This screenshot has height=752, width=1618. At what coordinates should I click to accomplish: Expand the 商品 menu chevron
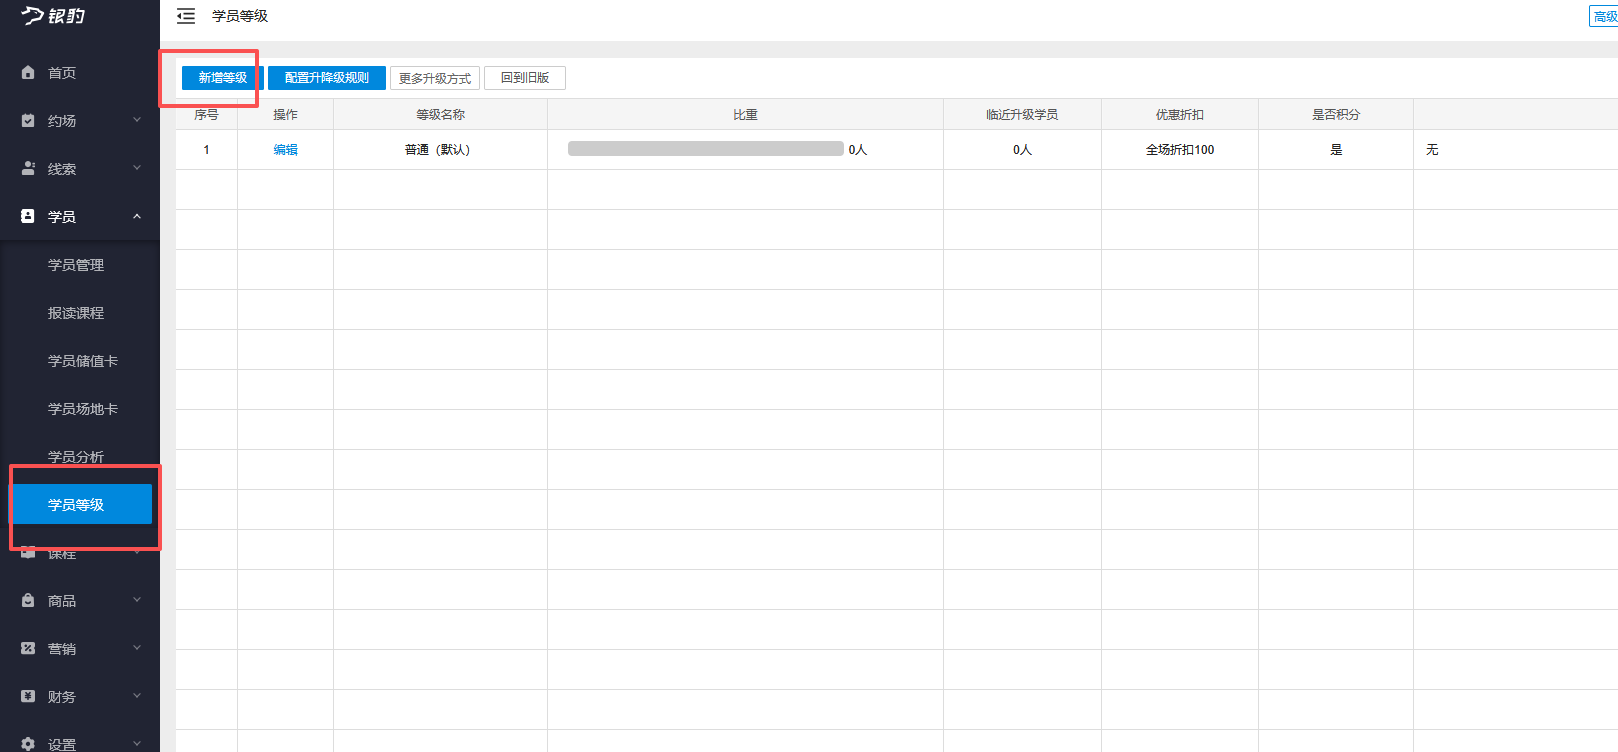pos(137,600)
